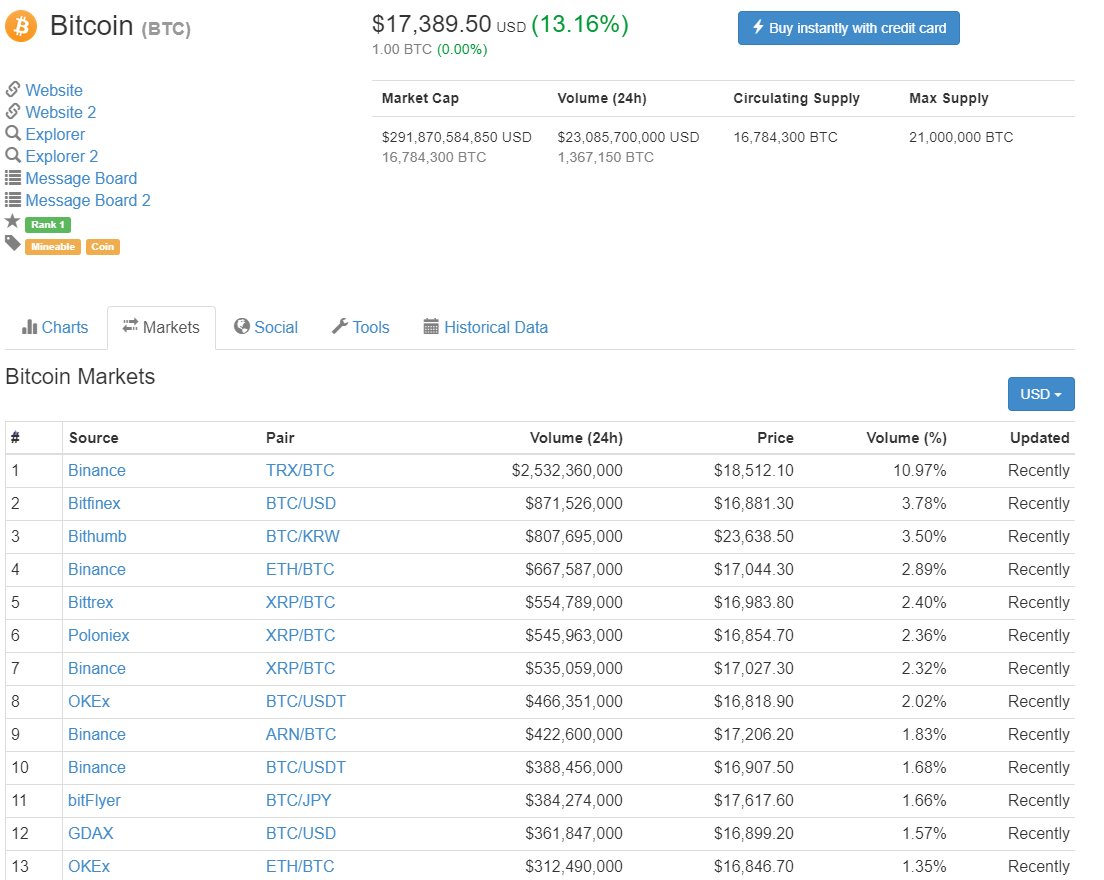This screenshot has width=1104, height=880.
Task: Open Poloniex XRP/BTC pair link
Action: tap(300, 636)
